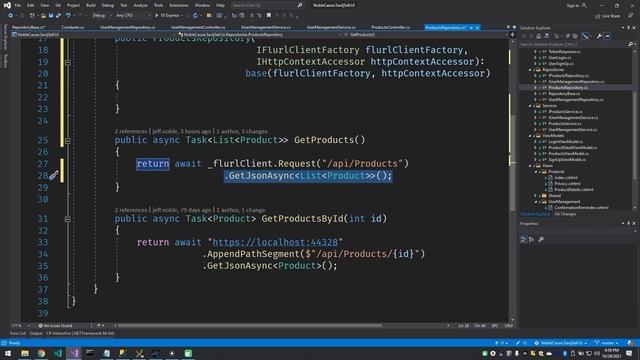The width and height of the screenshot is (640, 360).
Task: Open the Any CPU platform dropdown
Action: click(133, 16)
